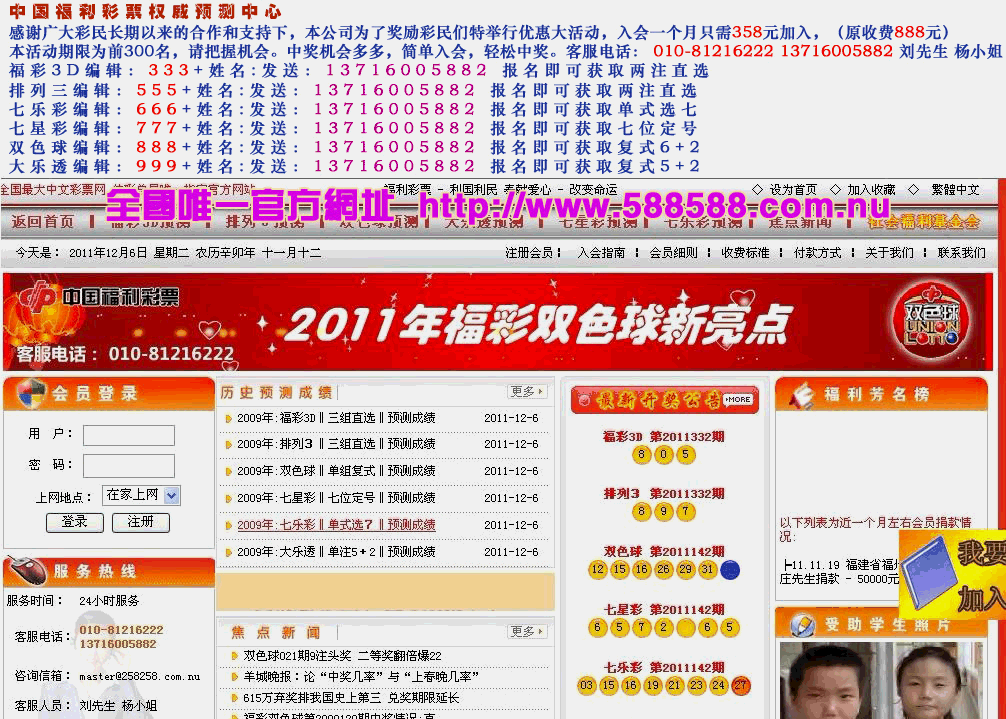Click the 中国福利彩票 logo in banner
This screenshot has width=1006, height=719.
pyautogui.click(x=100, y=297)
